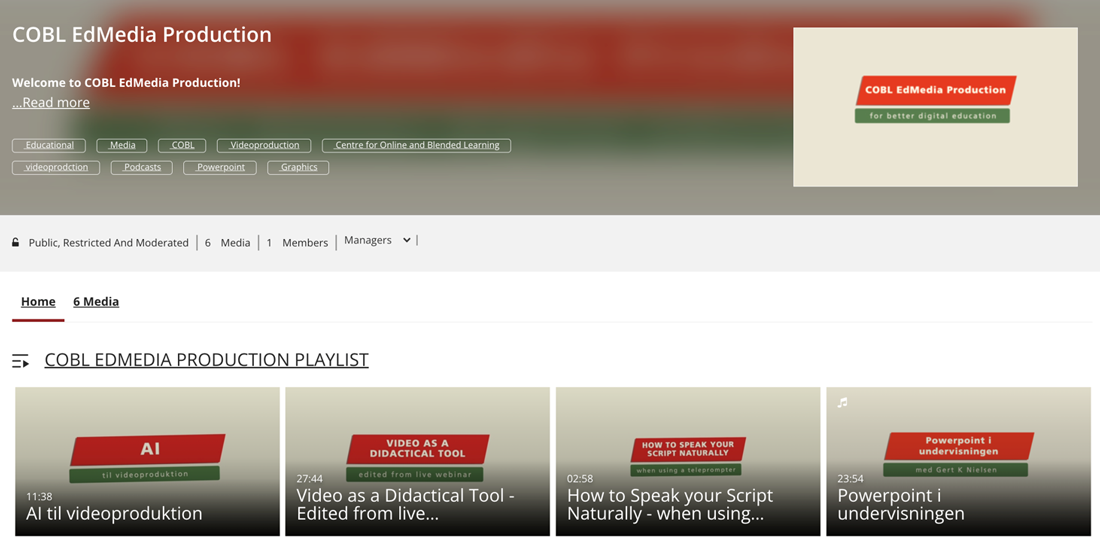Open the Video as a Didactical Tool thumbnail
The width and height of the screenshot is (1100, 545).
tap(417, 462)
